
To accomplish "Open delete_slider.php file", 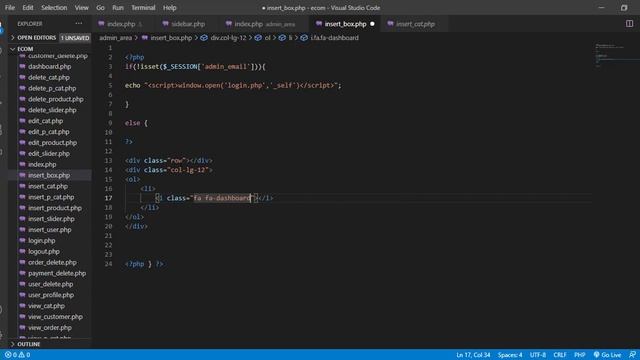I will tap(52, 110).
